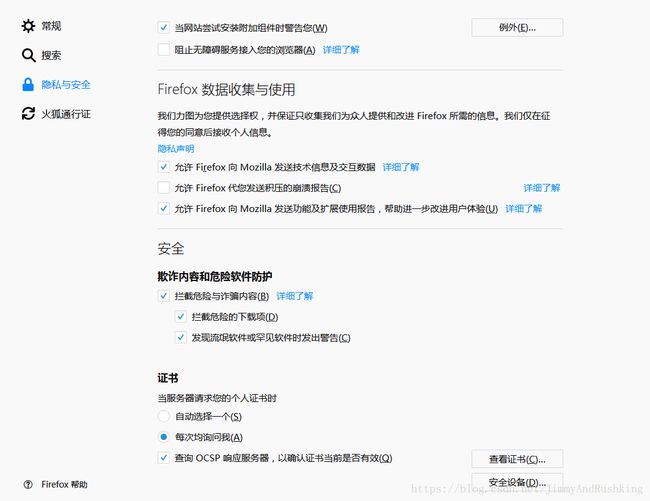Enable 阻止无障碍服务接入您的浏览器 checkbox
Screen dimensions: 650x501
(164, 50)
